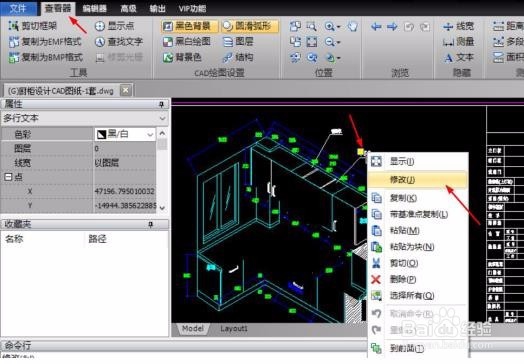Collapse the 点 property group
Viewport: 524px width, 364px height.
pos(8,177)
